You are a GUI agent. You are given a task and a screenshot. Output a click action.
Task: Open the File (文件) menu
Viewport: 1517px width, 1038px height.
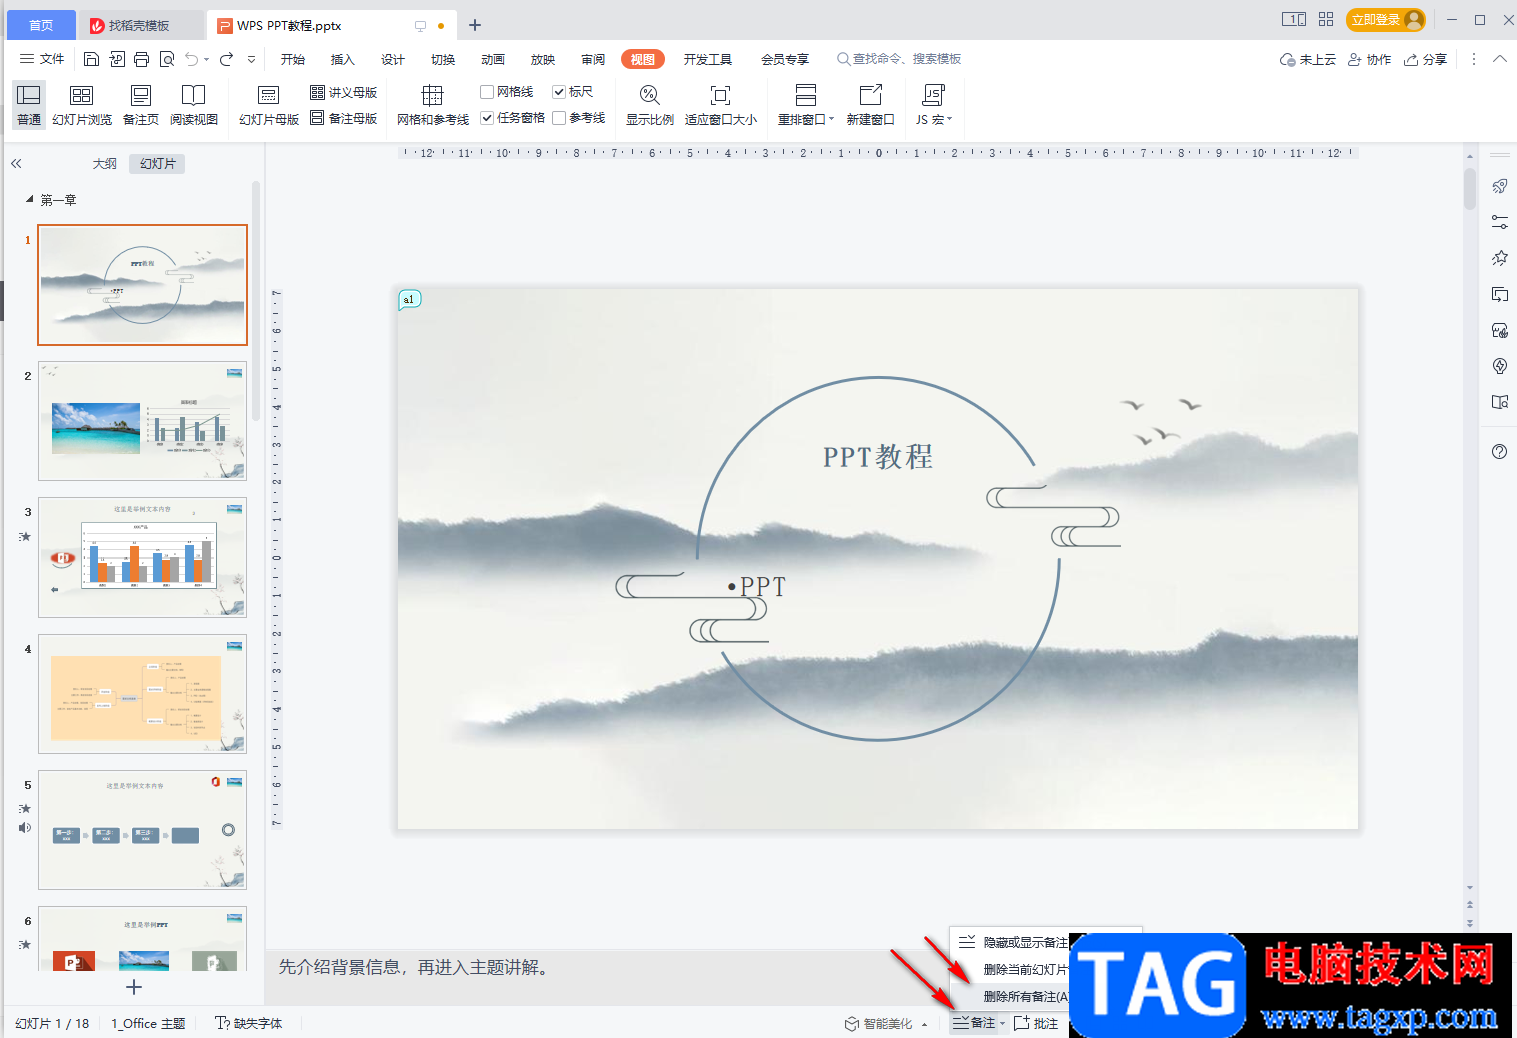42,59
